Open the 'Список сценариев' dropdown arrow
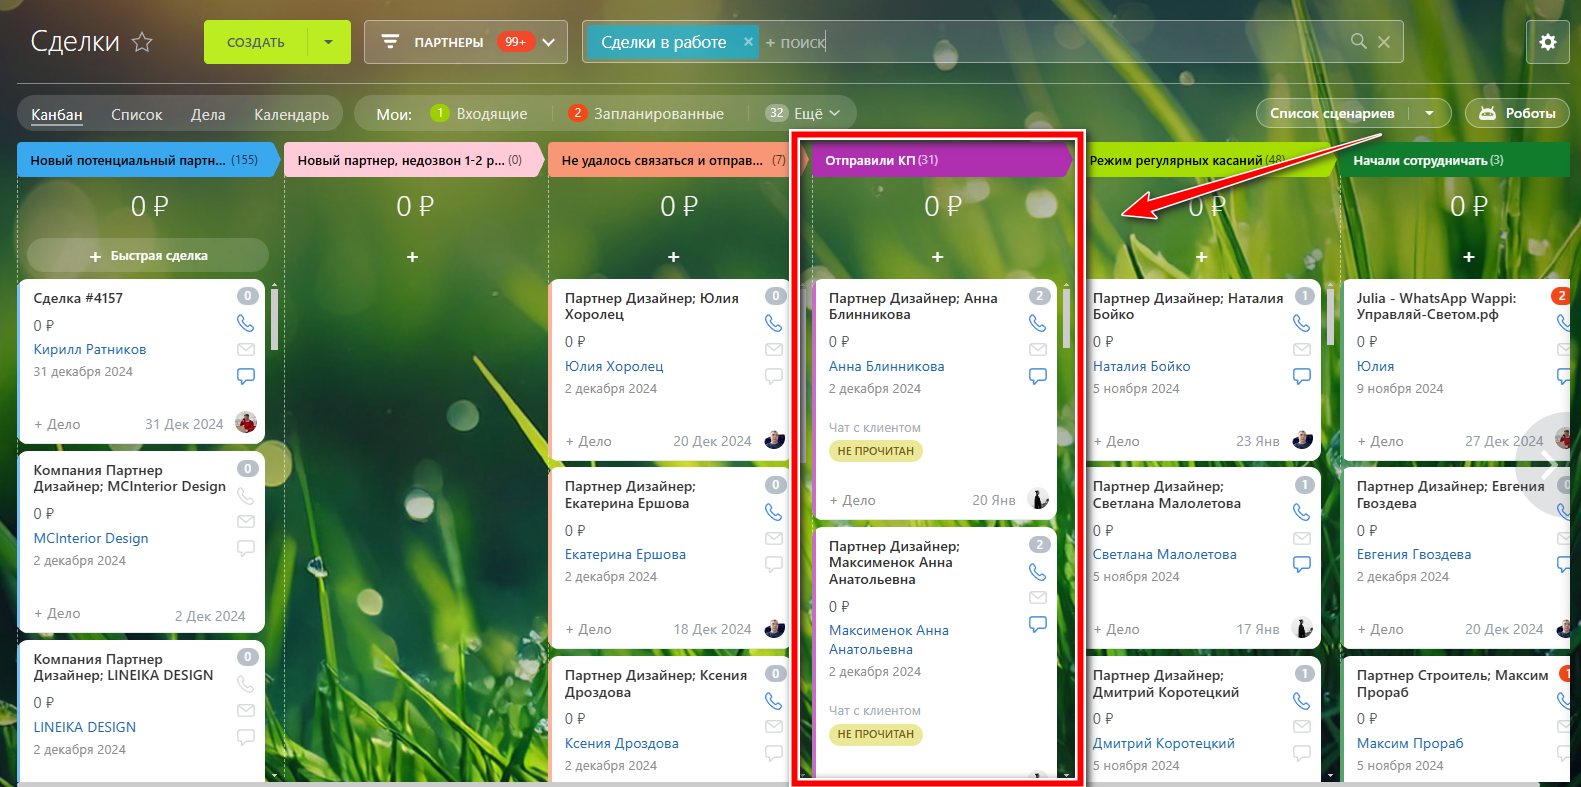1581x787 pixels. (x=1429, y=113)
